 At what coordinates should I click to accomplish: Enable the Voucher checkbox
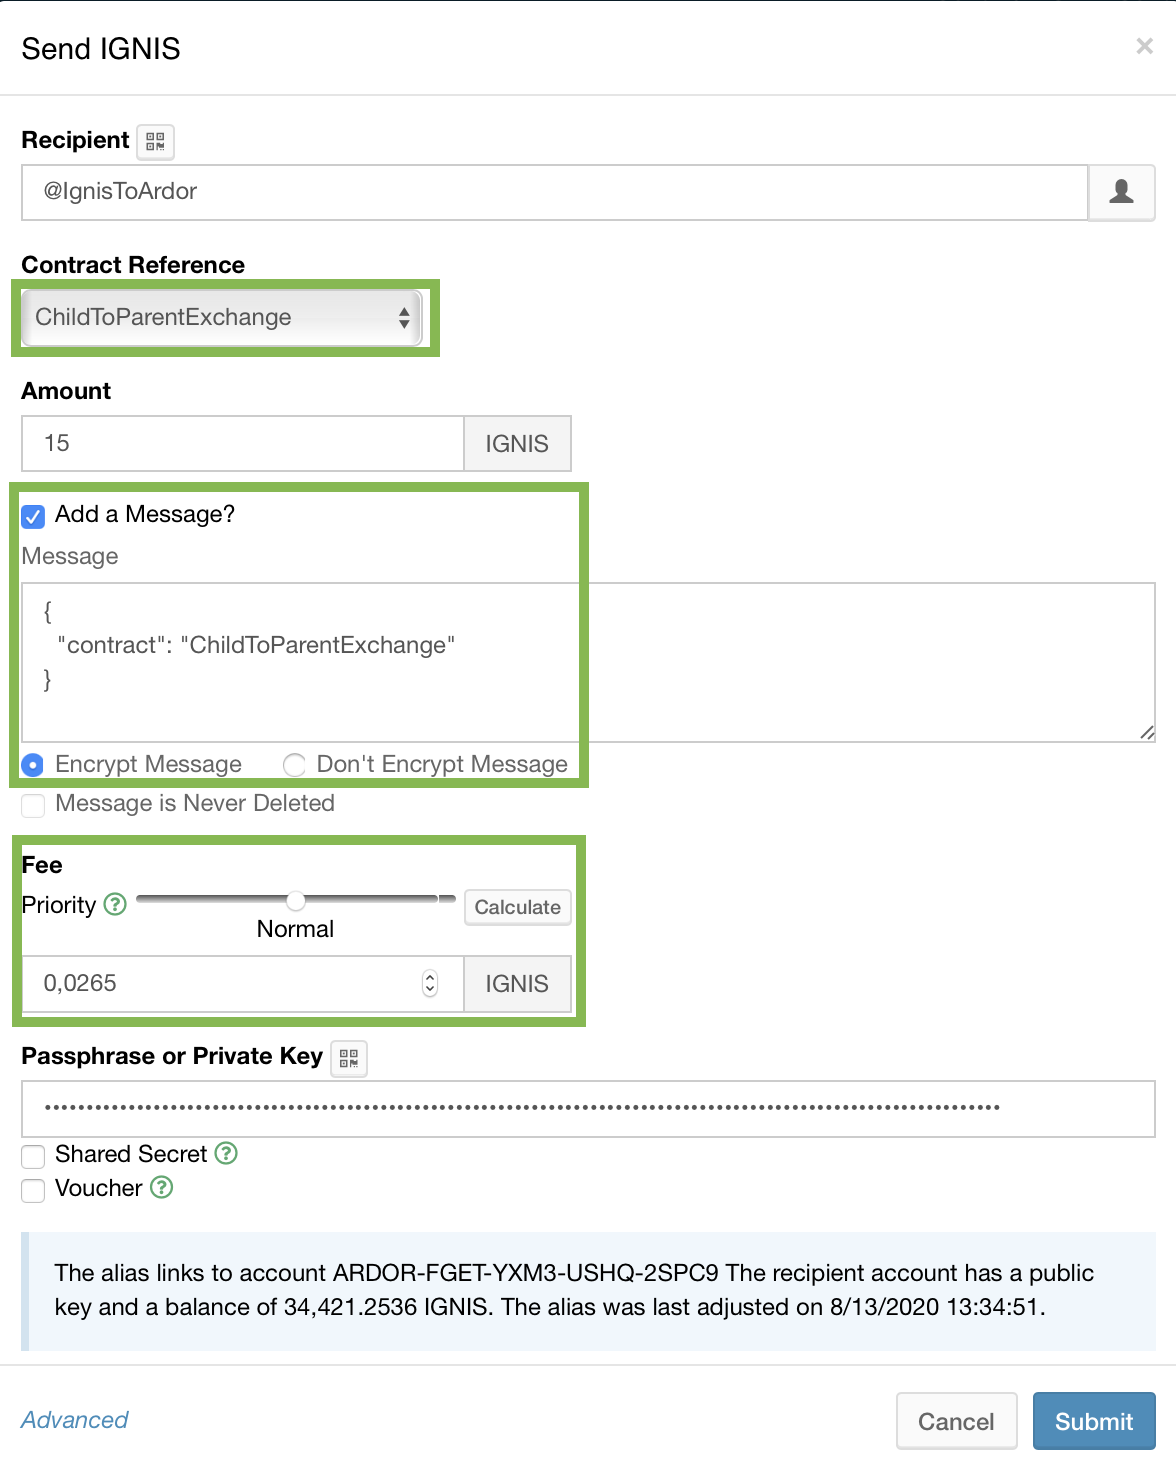[34, 1190]
